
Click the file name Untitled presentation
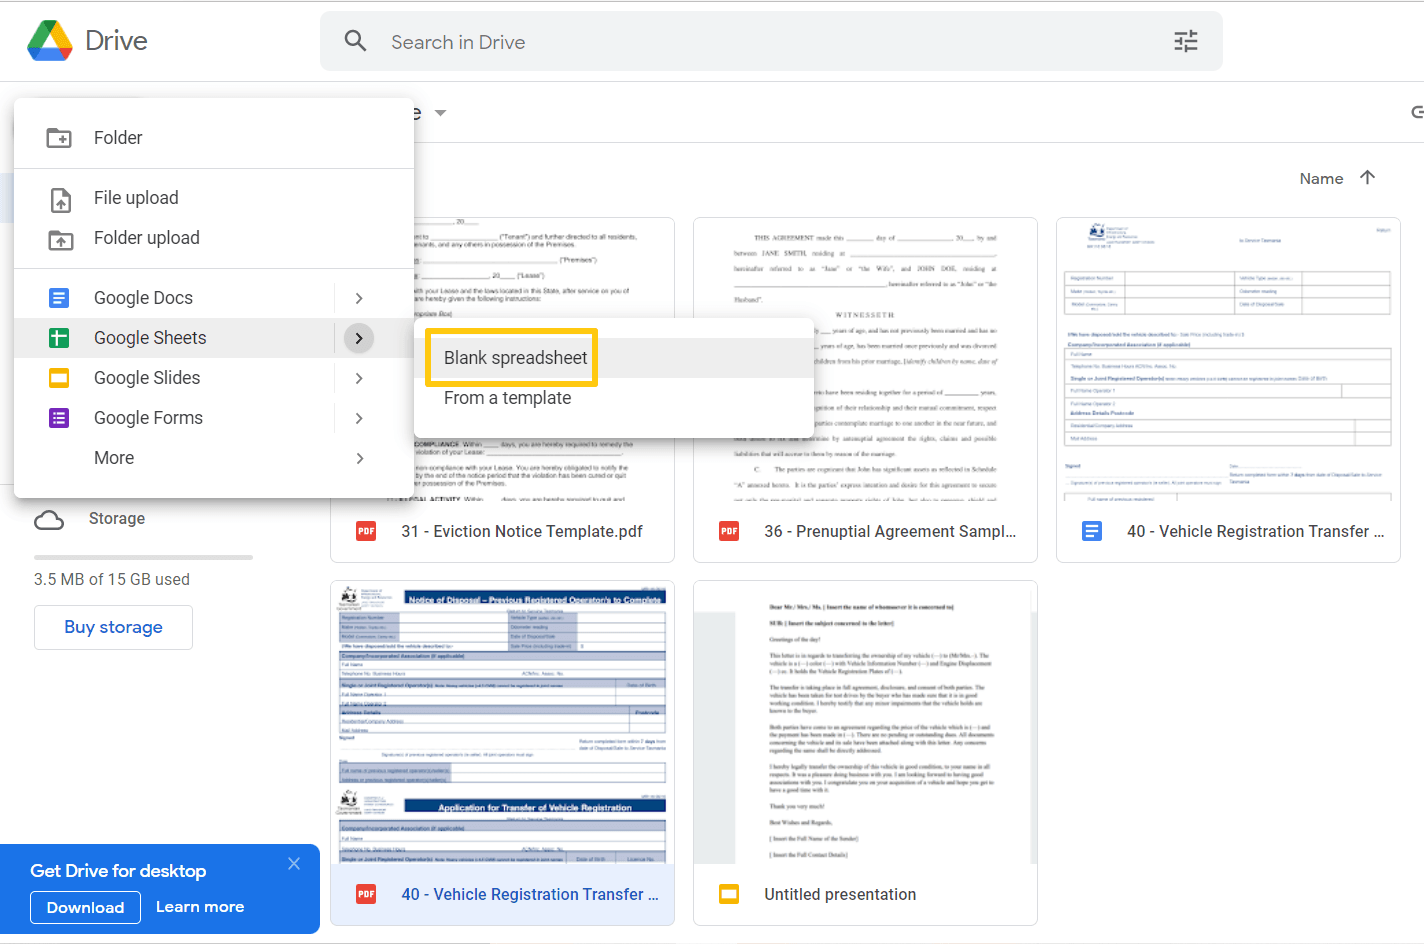[840, 894]
